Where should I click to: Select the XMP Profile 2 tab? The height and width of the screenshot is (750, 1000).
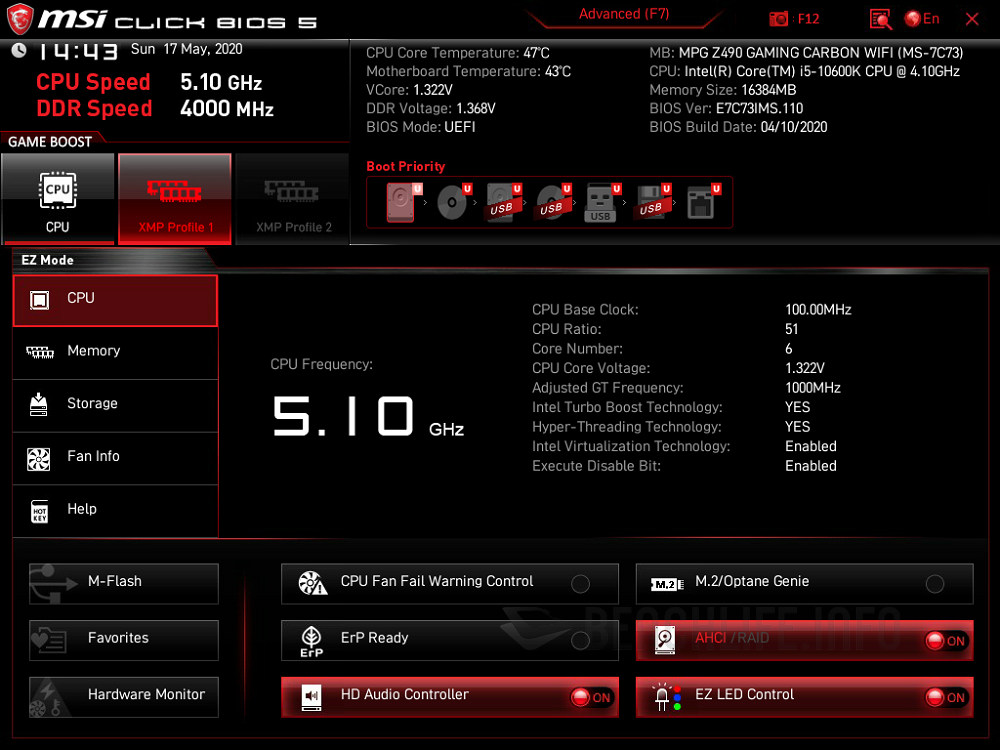coord(292,198)
